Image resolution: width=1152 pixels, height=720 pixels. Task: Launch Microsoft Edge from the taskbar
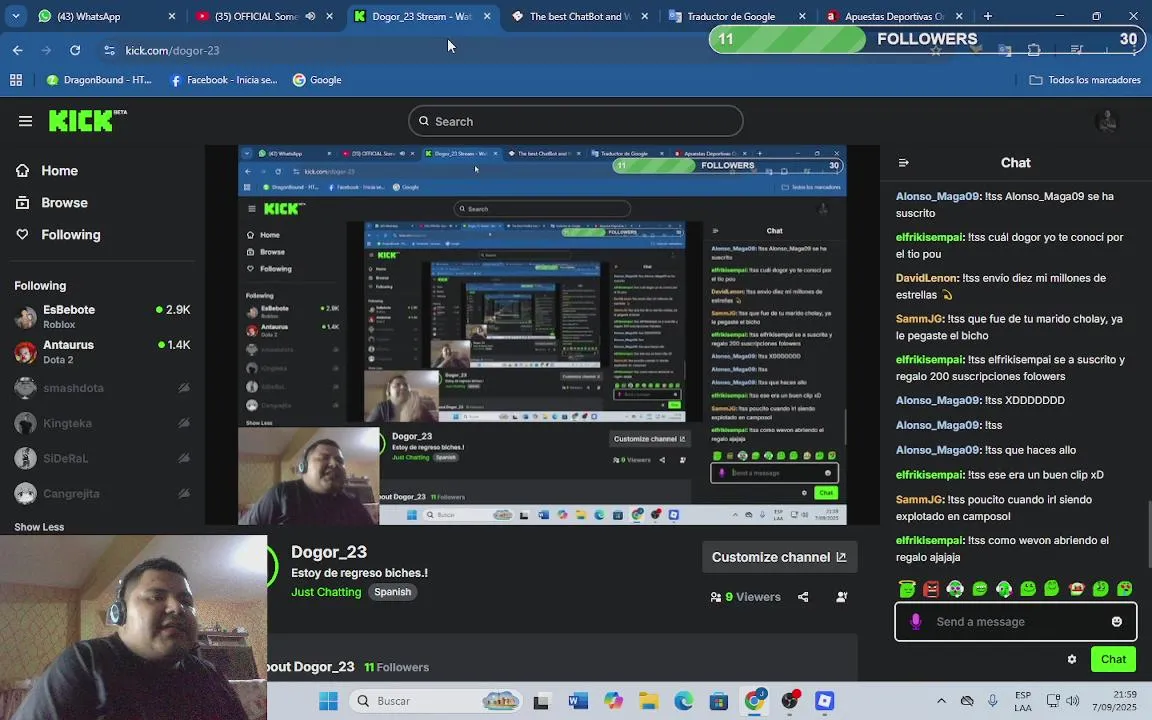coord(684,701)
